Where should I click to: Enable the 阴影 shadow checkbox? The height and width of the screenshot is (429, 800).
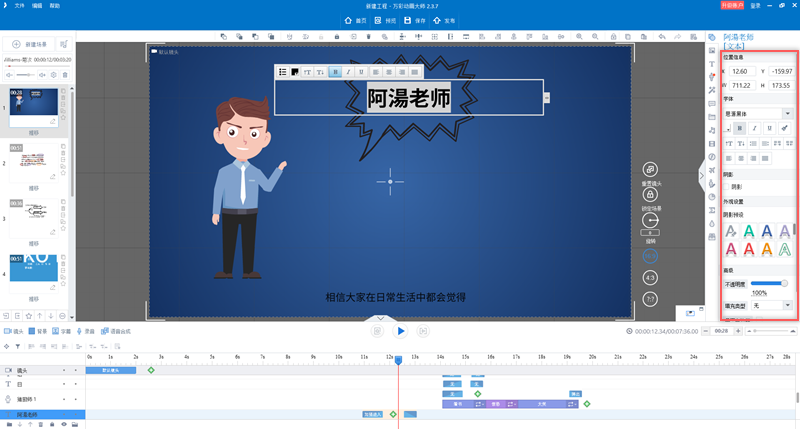pos(727,187)
